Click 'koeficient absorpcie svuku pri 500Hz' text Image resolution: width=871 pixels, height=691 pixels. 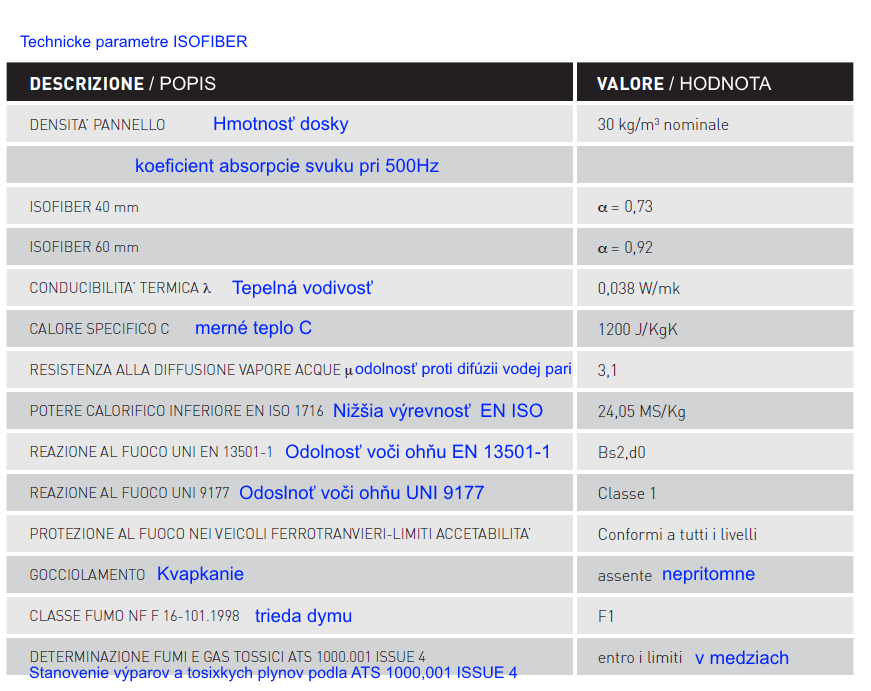pyautogui.click(x=287, y=166)
